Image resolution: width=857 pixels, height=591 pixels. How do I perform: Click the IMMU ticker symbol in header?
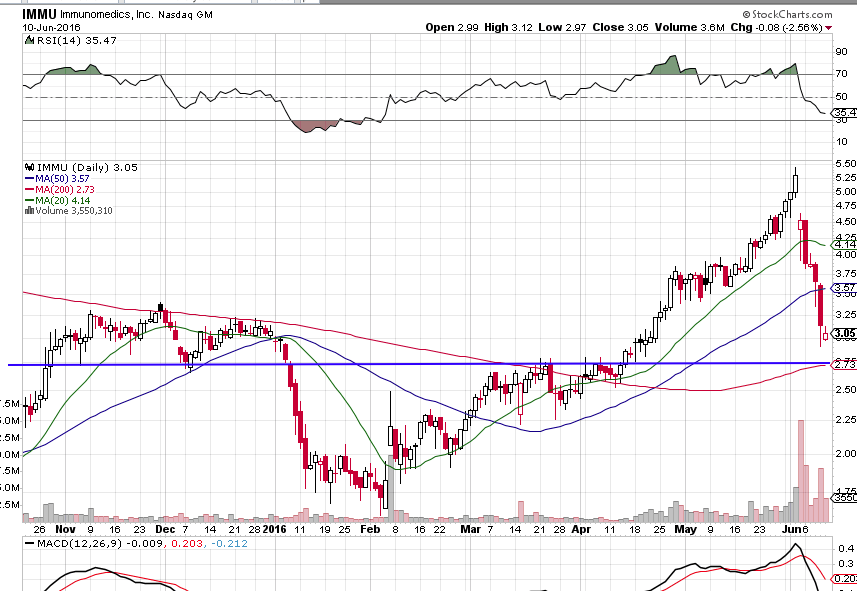(x=39, y=14)
